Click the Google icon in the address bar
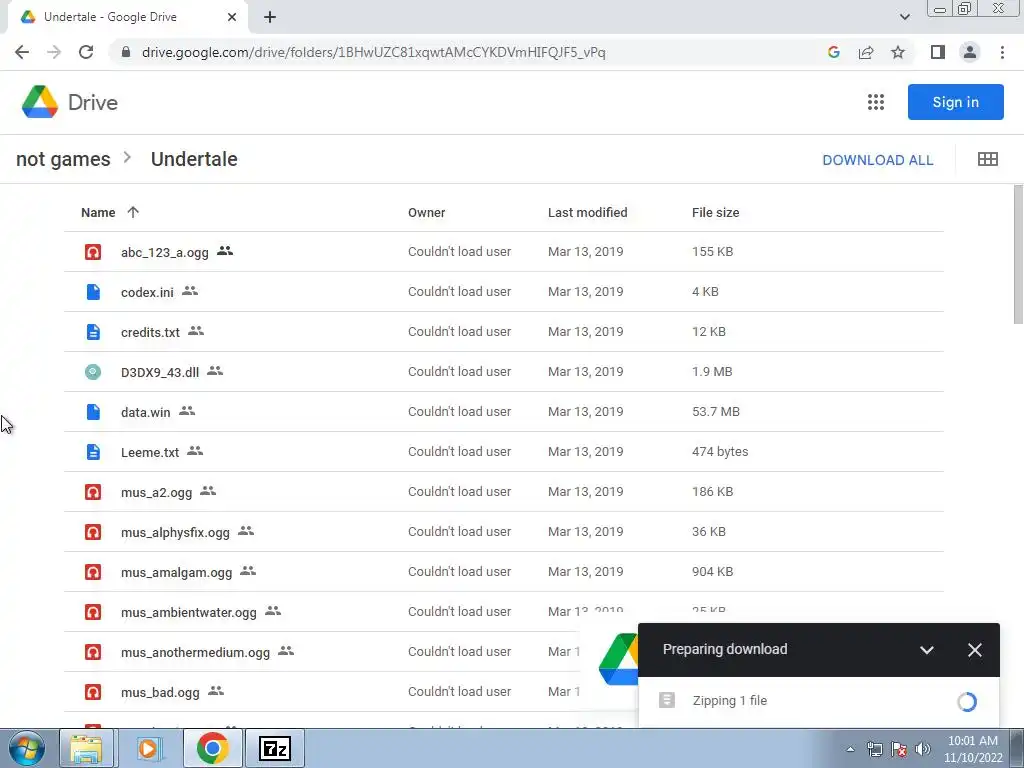The width and height of the screenshot is (1024, 768). [x=833, y=52]
